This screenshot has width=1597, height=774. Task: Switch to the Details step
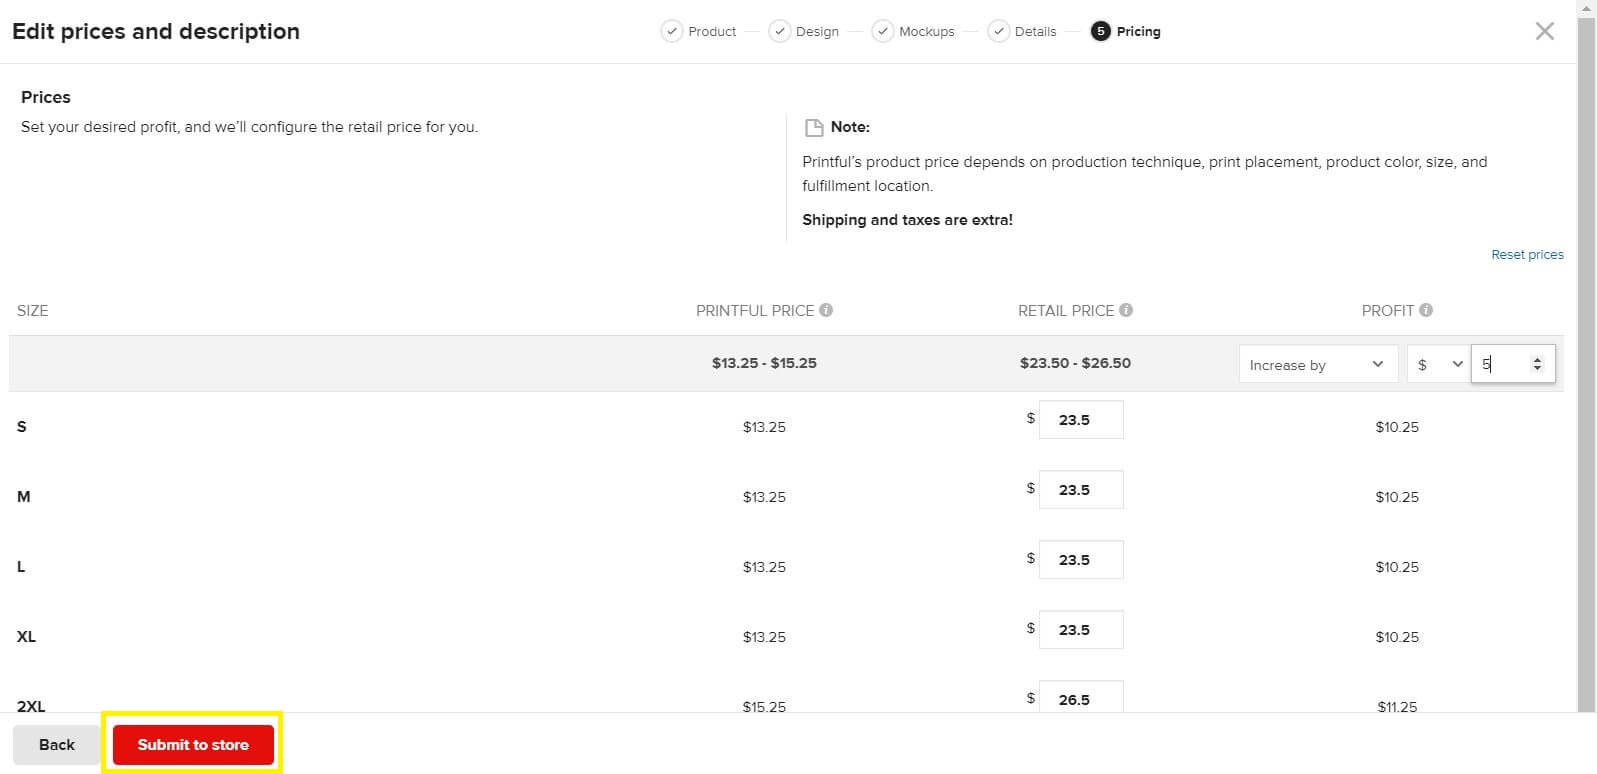coord(1035,32)
